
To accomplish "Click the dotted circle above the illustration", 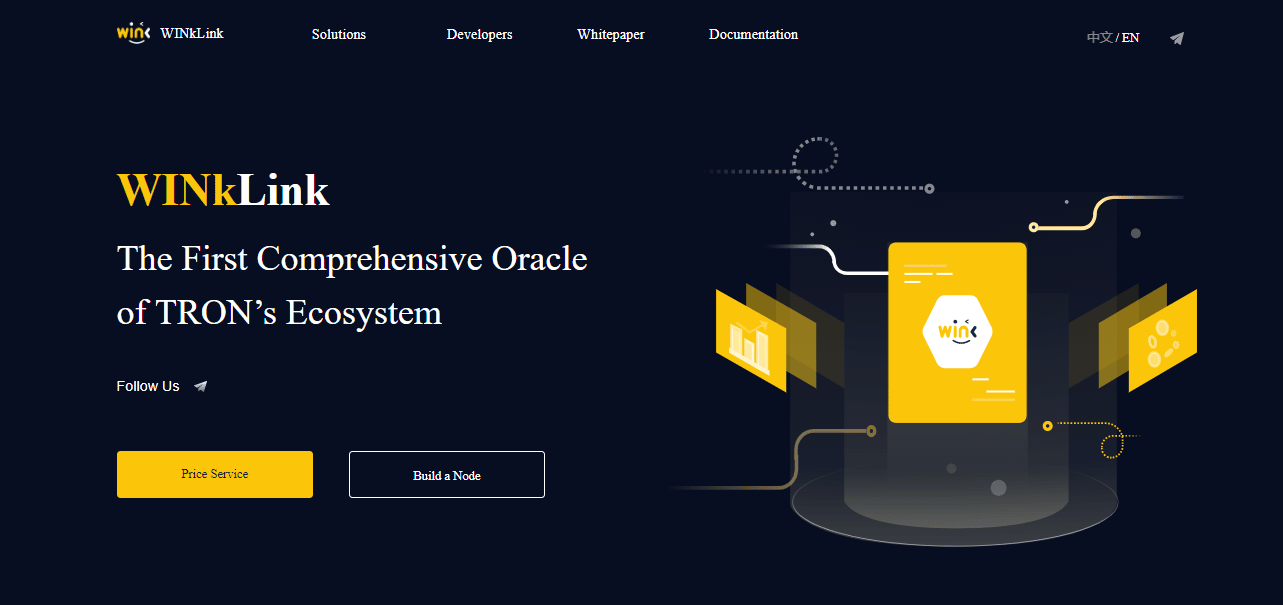I will coord(815,158).
